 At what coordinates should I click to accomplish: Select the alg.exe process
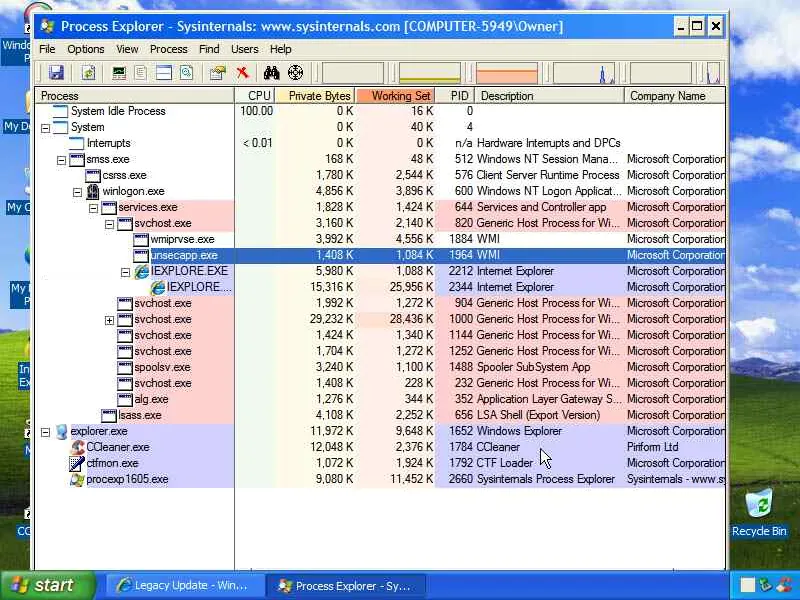coord(380,399)
